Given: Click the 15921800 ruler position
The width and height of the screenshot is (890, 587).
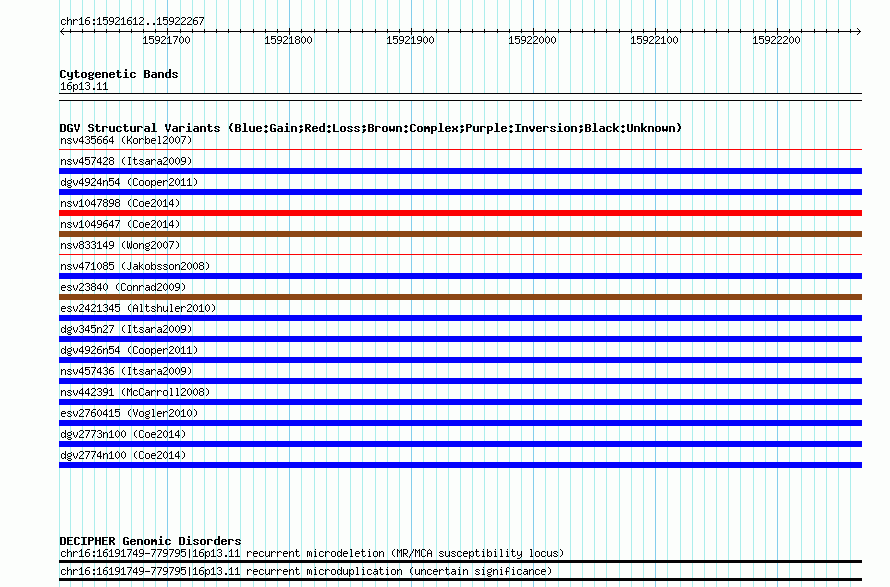Looking at the screenshot, I should click(288, 40).
